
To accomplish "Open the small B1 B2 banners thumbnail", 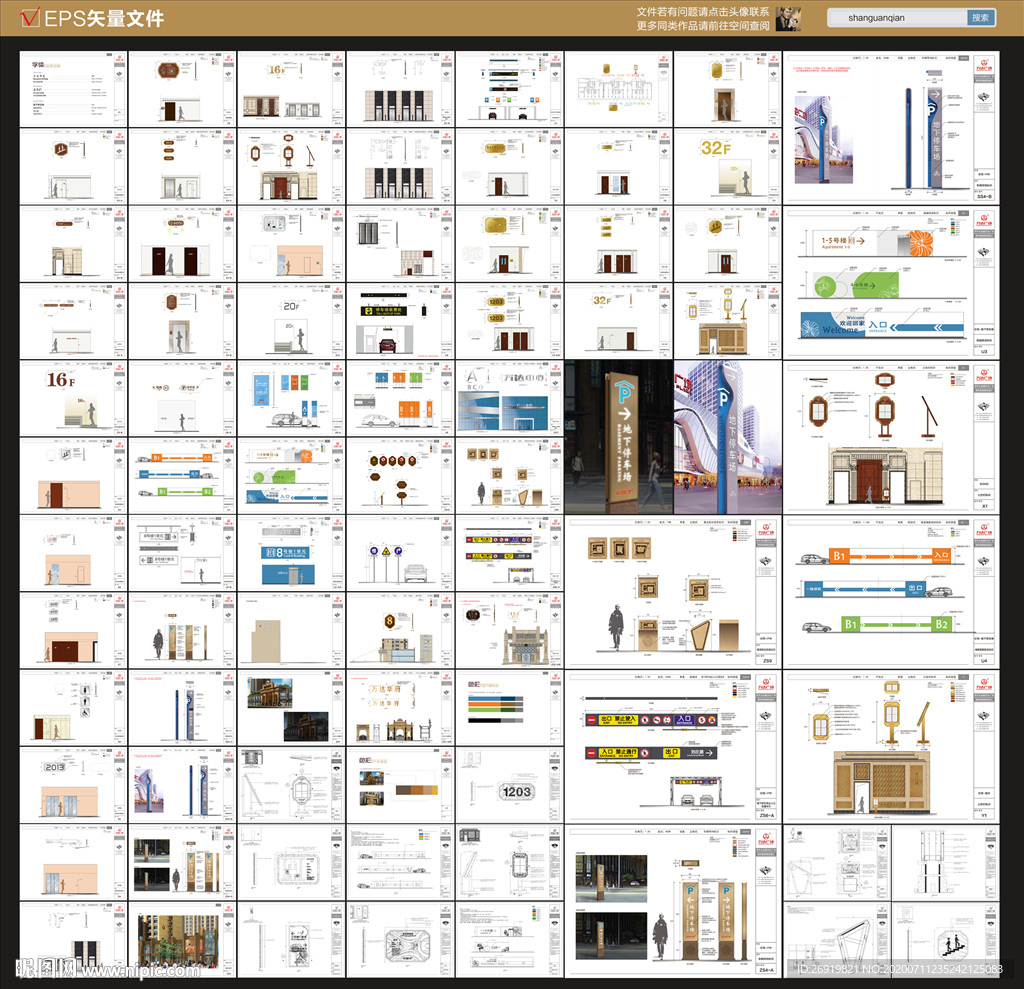I will 182,476.
